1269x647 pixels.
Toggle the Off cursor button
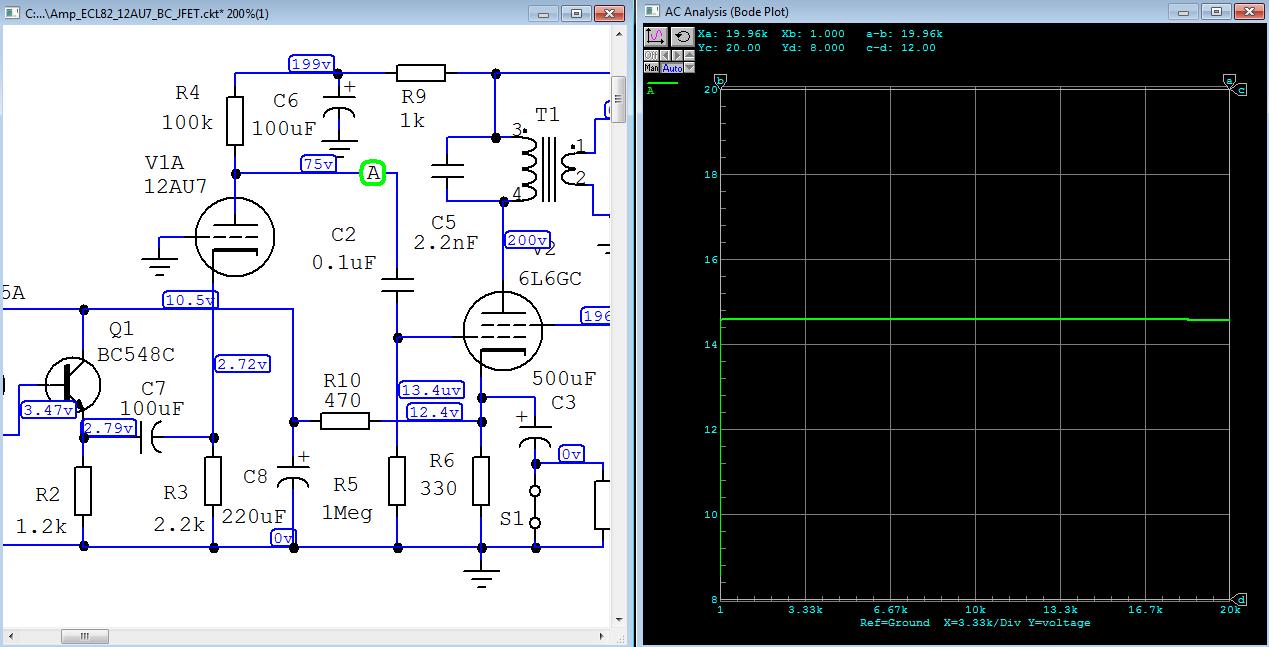(x=651, y=55)
